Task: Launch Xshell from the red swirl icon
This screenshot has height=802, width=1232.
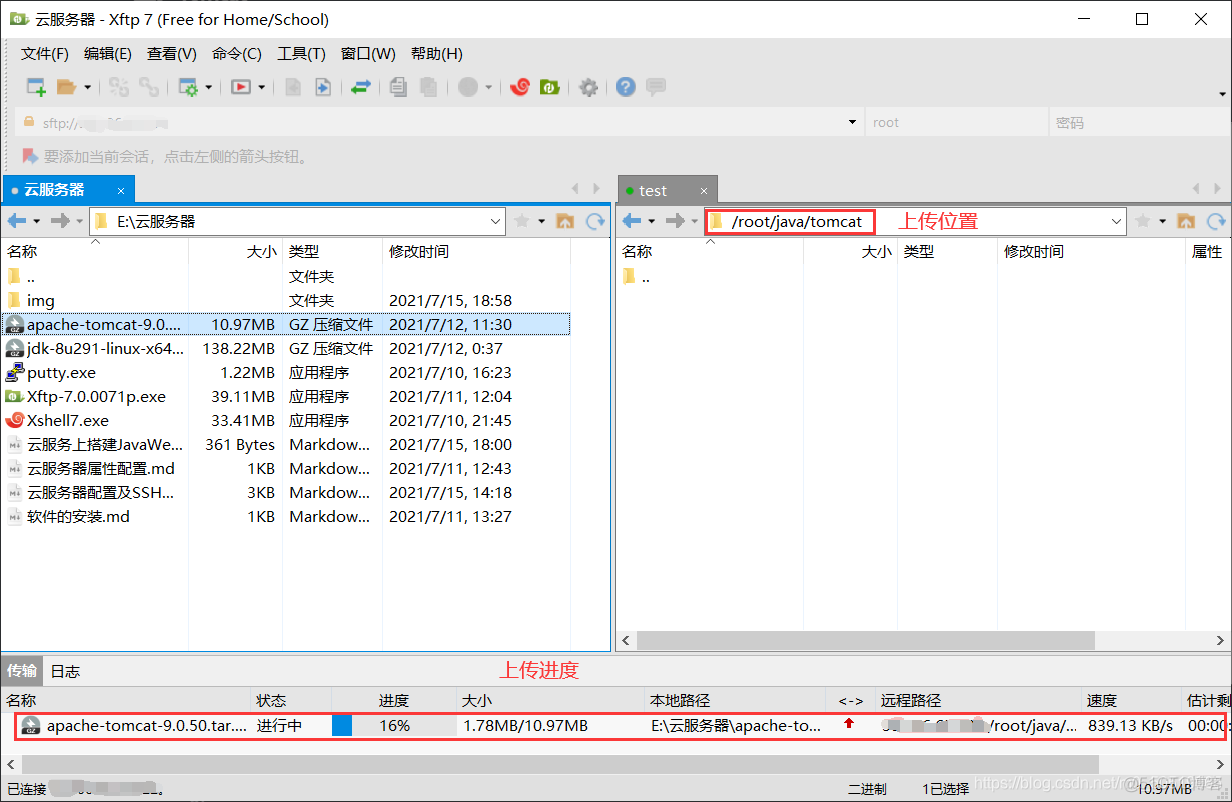Action: 519,87
